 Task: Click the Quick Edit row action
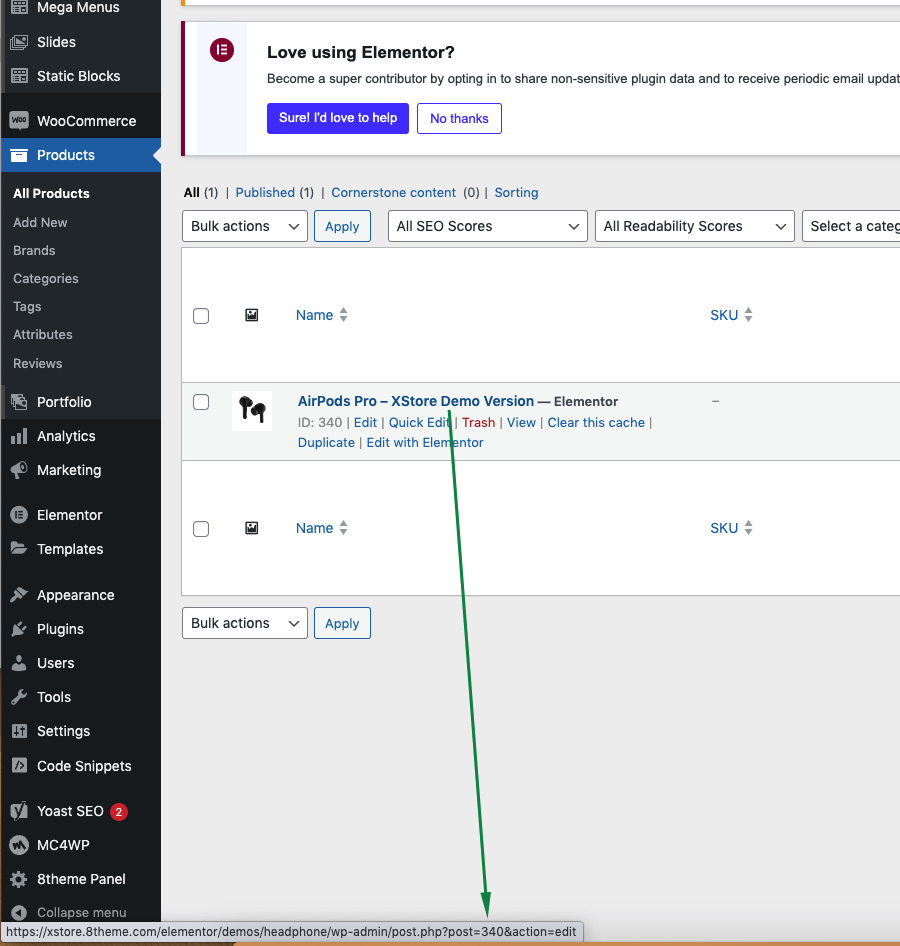coord(419,422)
